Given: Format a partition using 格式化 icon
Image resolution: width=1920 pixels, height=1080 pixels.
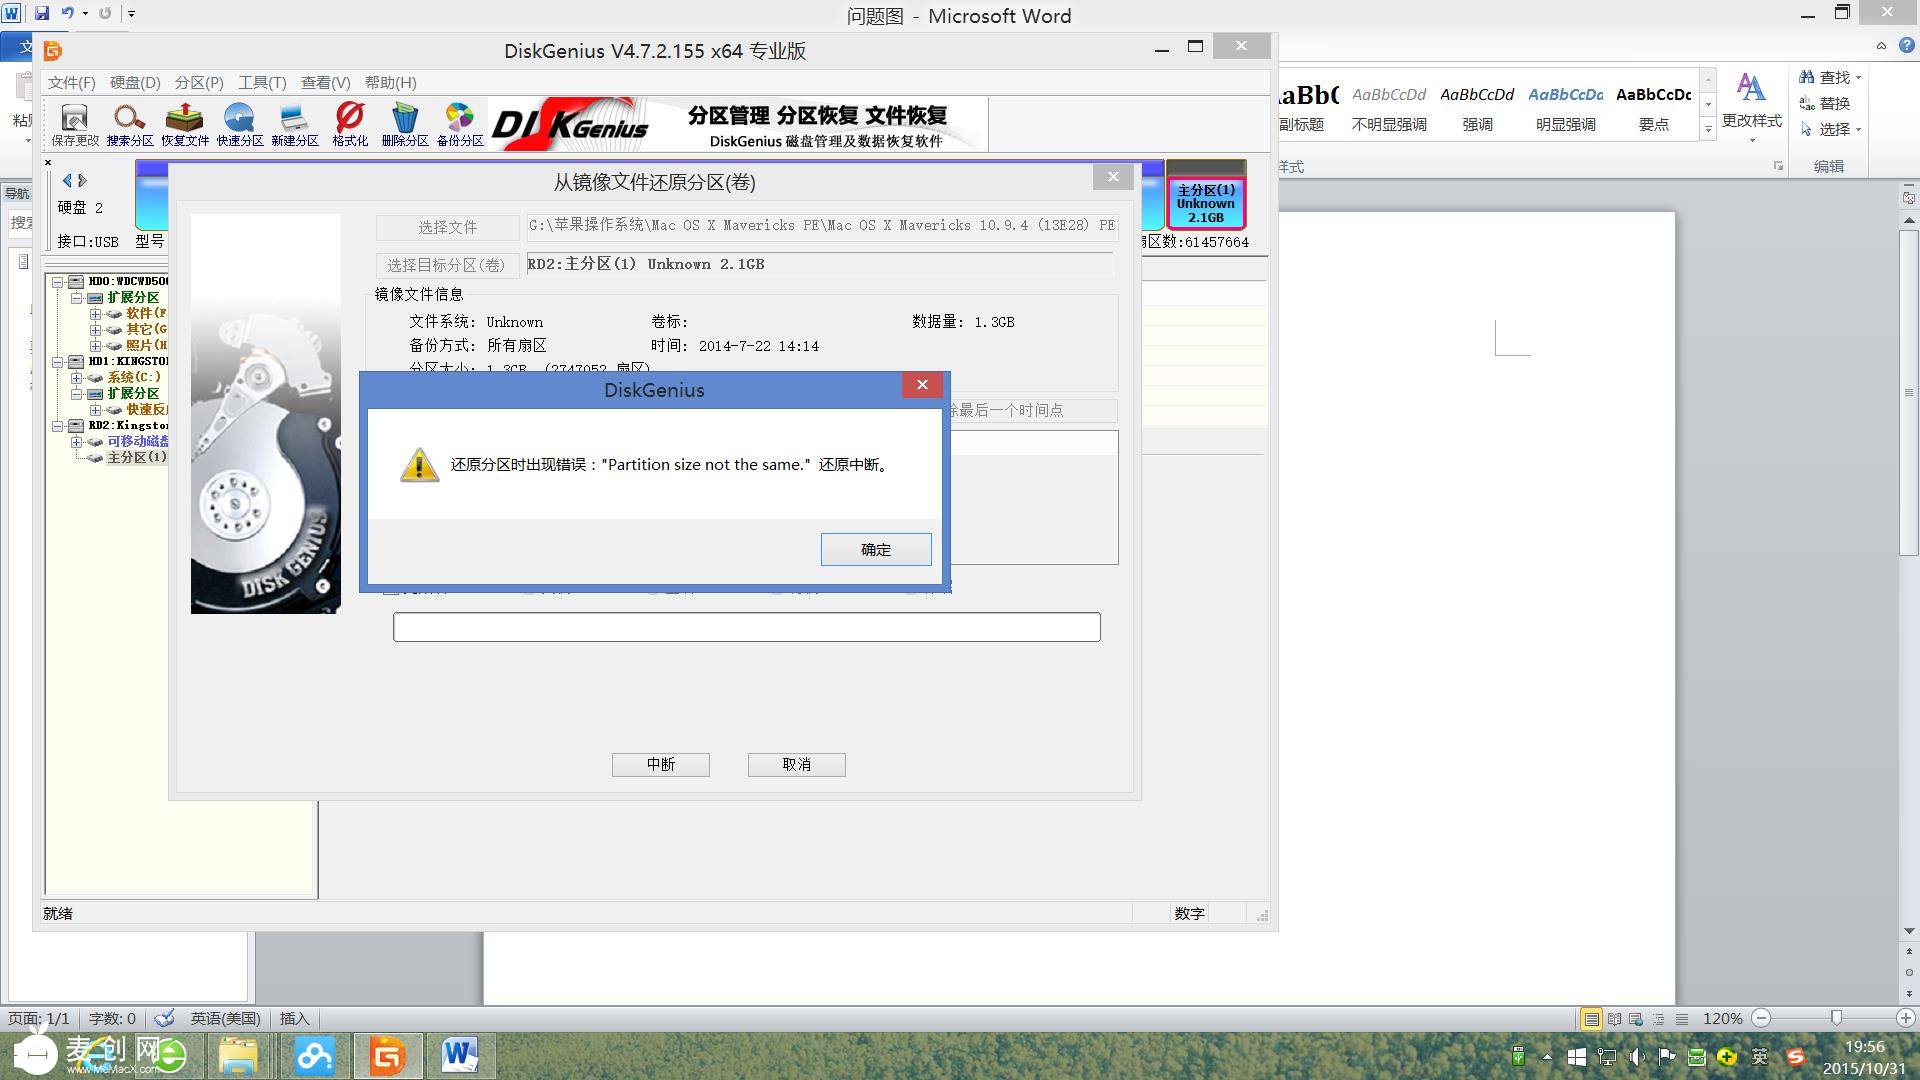Looking at the screenshot, I should tap(349, 123).
